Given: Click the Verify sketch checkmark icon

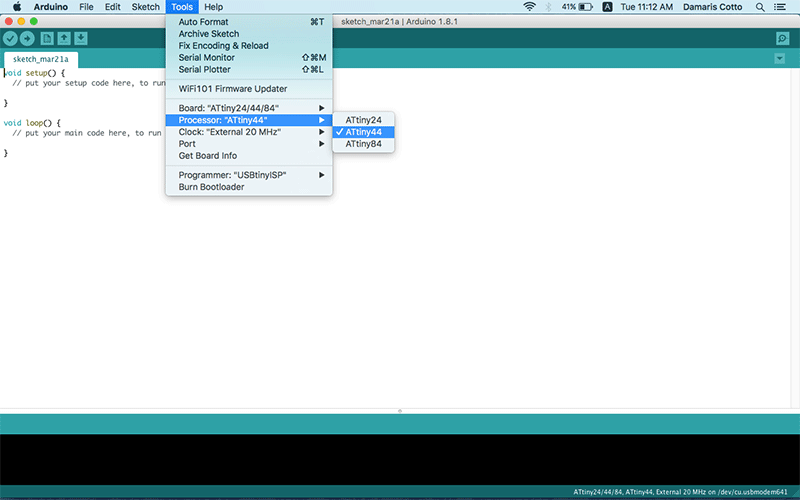Looking at the screenshot, I should (x=10, y=38).
